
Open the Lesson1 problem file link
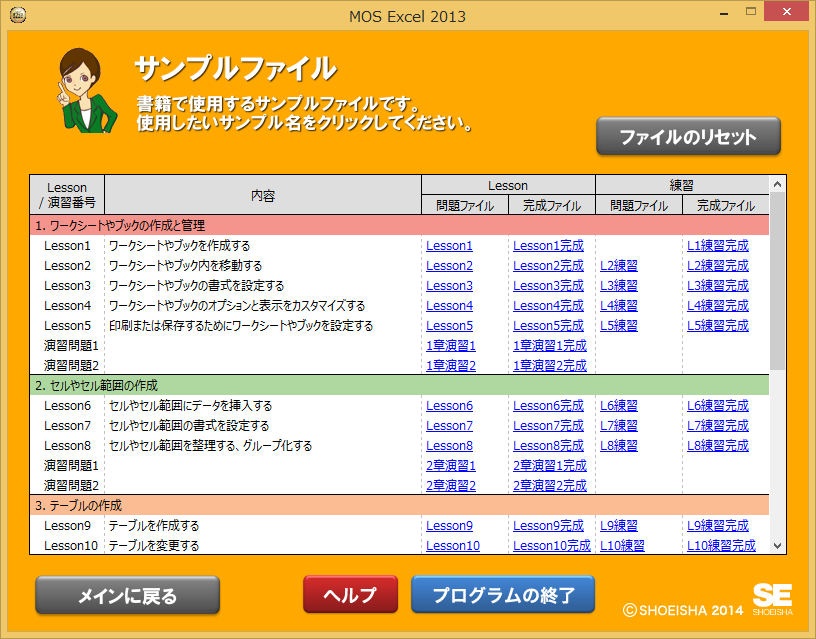pyautogui.click(x=449, y=246)
